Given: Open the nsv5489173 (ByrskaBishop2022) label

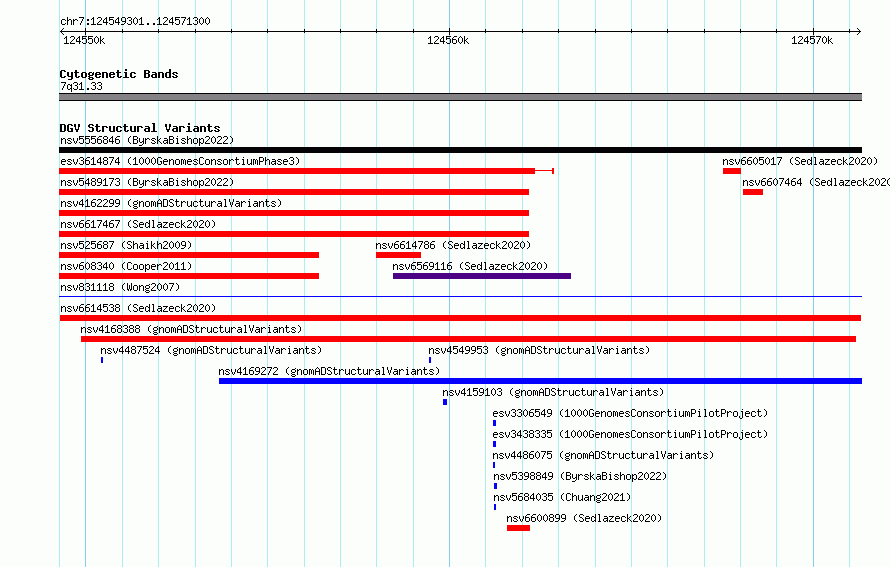Looking at the screenshot, I should tap(147, 182).
